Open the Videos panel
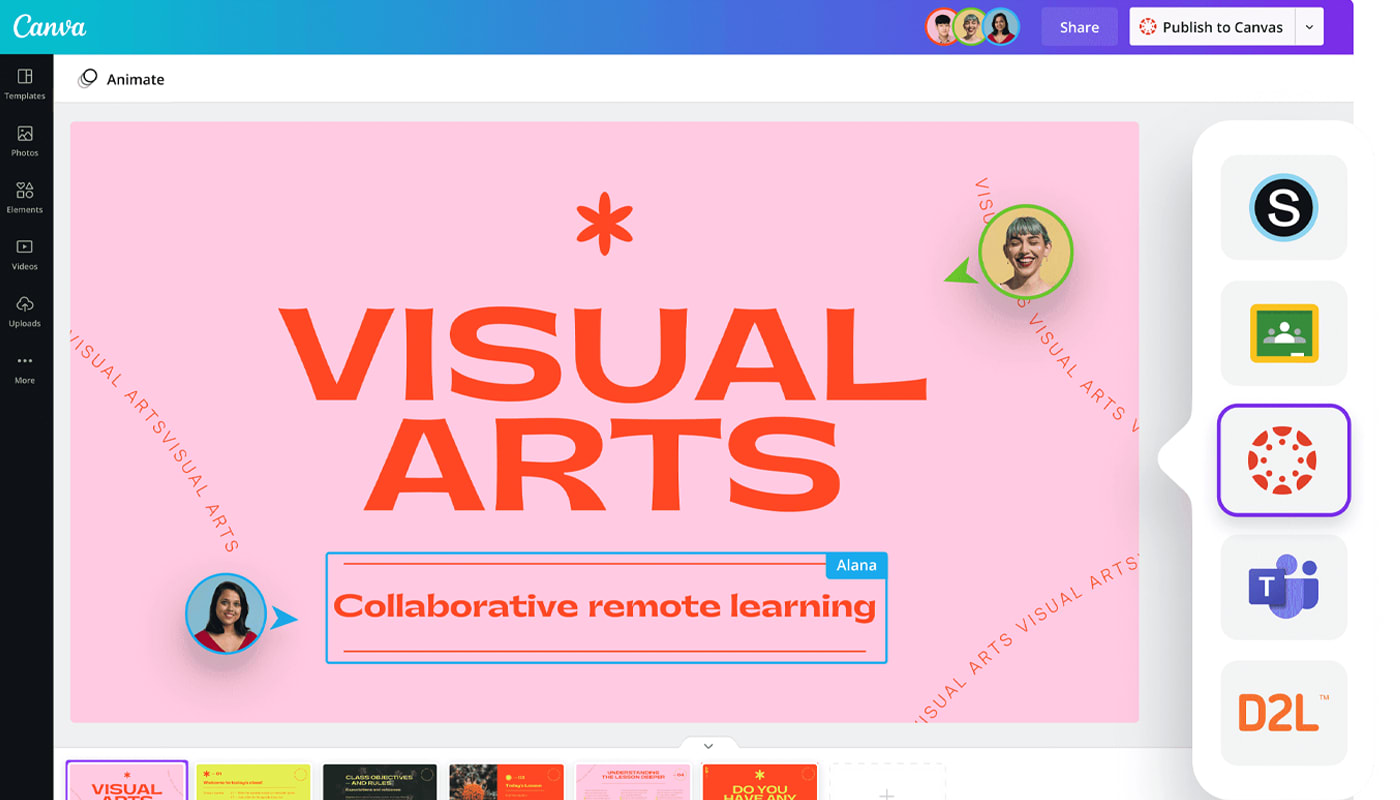Viewport: 1400px width, 800px height. click(x=25, y=254)
